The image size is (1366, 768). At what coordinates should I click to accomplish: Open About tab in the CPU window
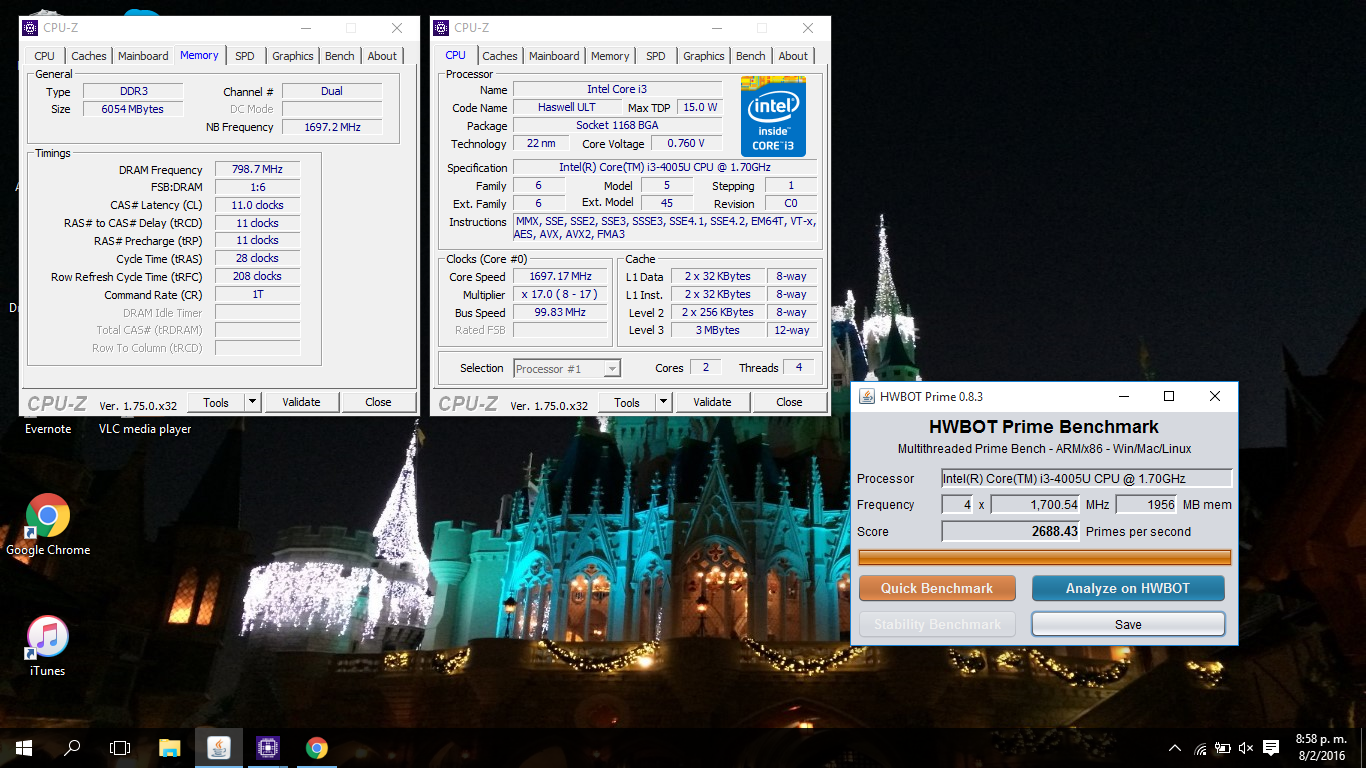(x=793, y=56)
